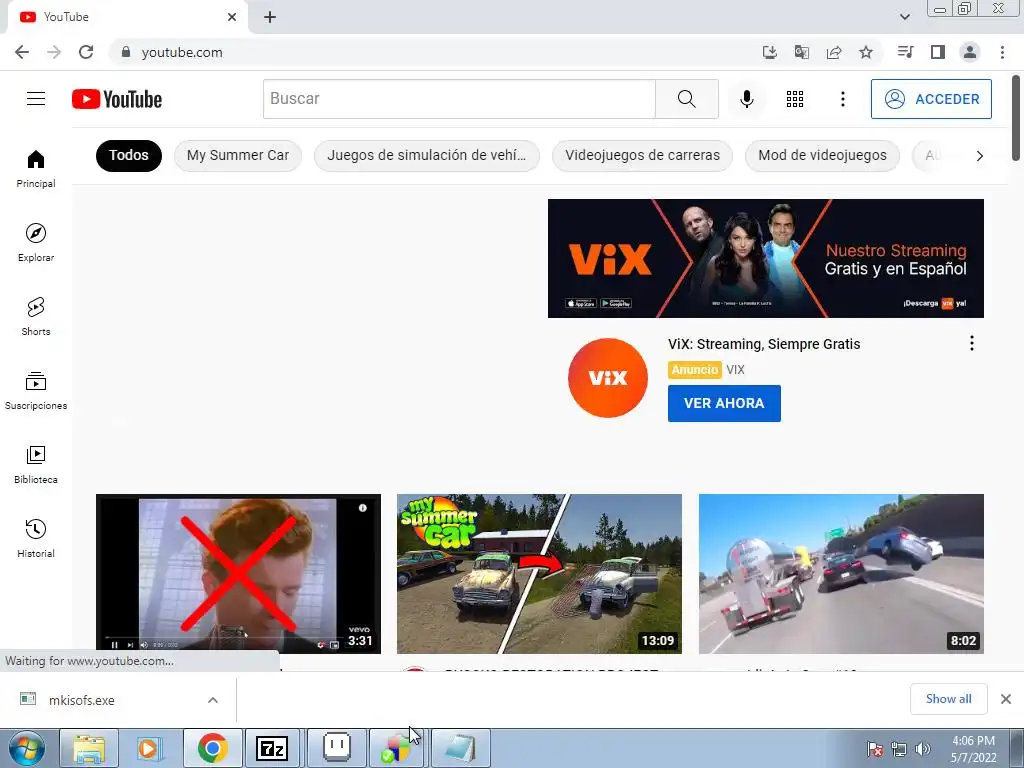Image resolution: width=1024 pixels, height=768 pixels.
Task: Select the Todos filter chip
Action: [129, 155]
